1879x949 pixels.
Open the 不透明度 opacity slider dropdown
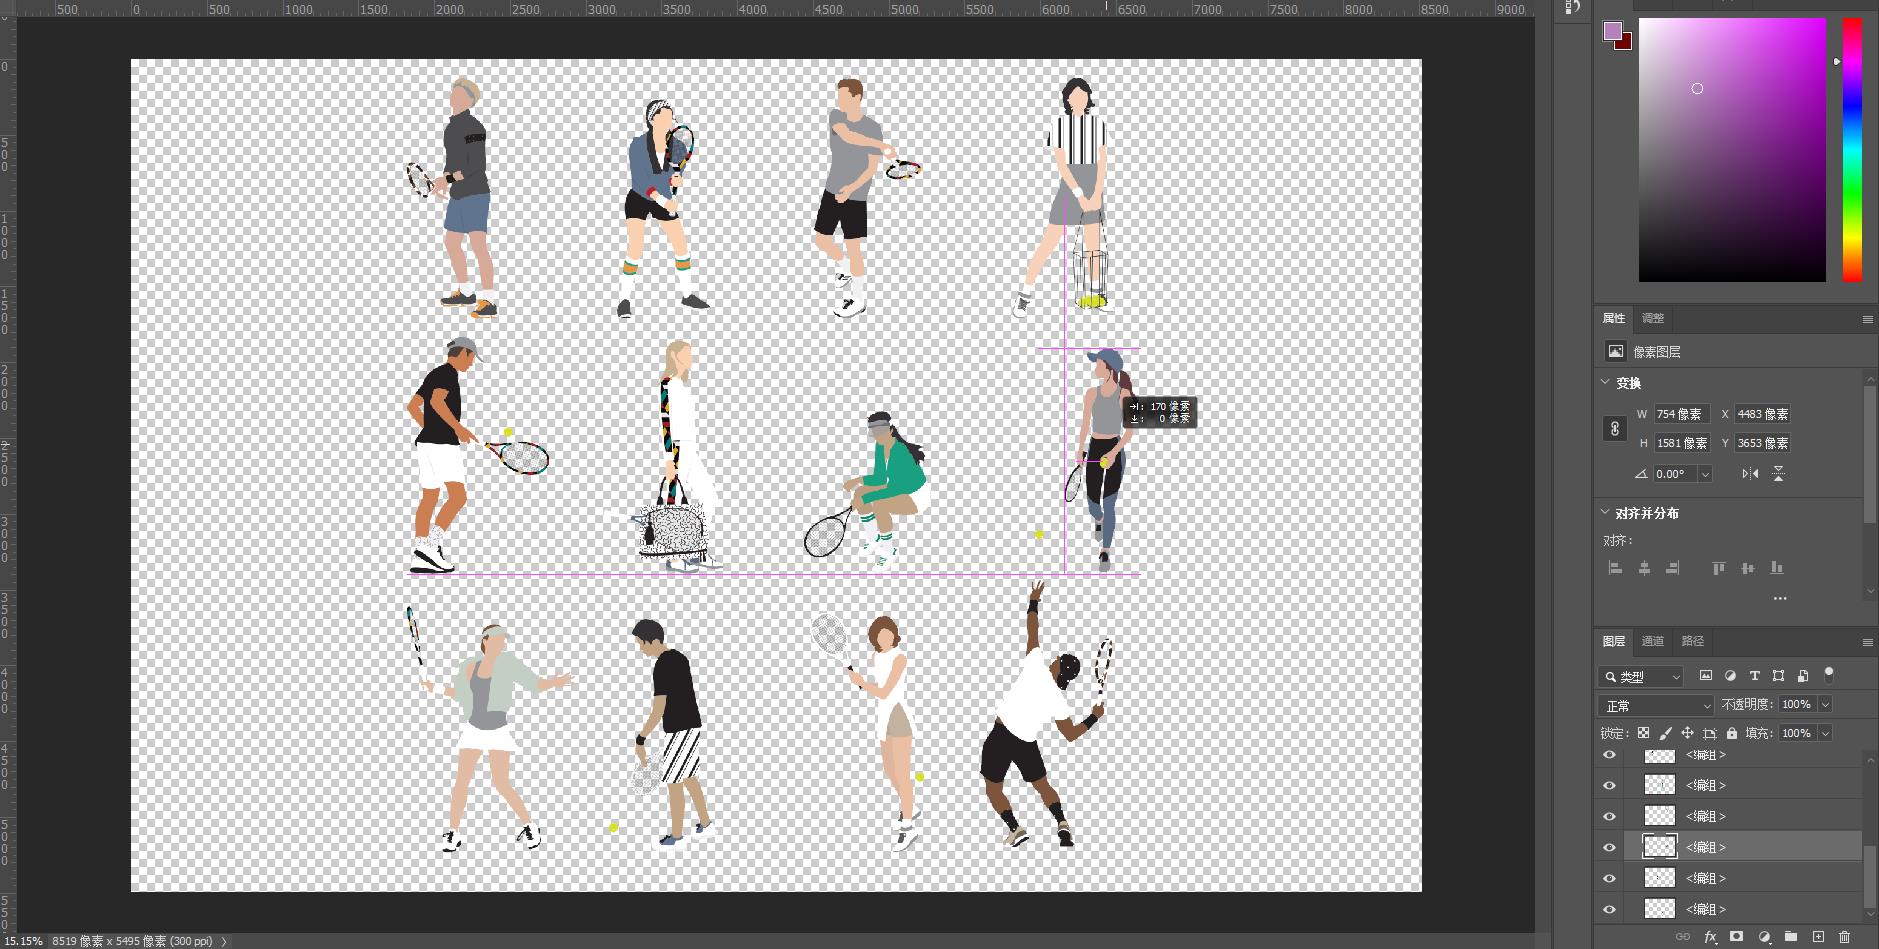[x=1825, y=705]
